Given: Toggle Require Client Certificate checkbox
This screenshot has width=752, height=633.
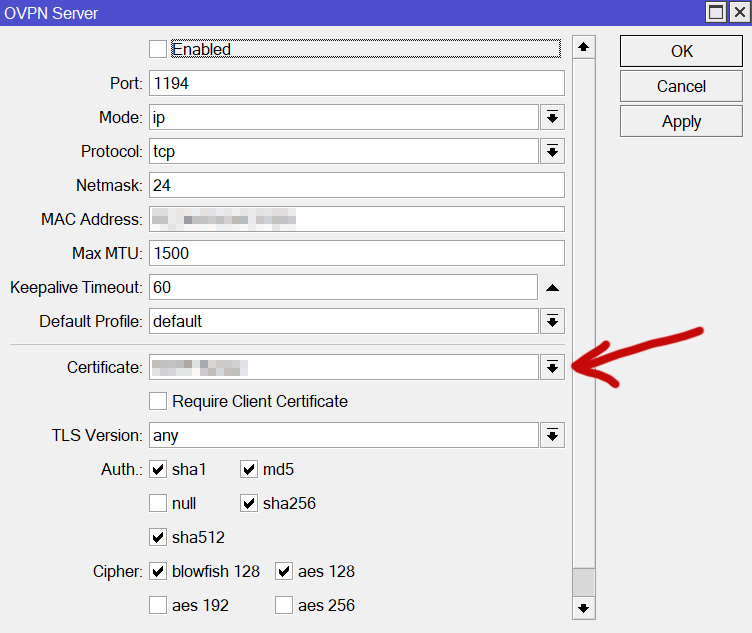Looking at the screenshot, I should pyautogui.click(x=158, y=401).
